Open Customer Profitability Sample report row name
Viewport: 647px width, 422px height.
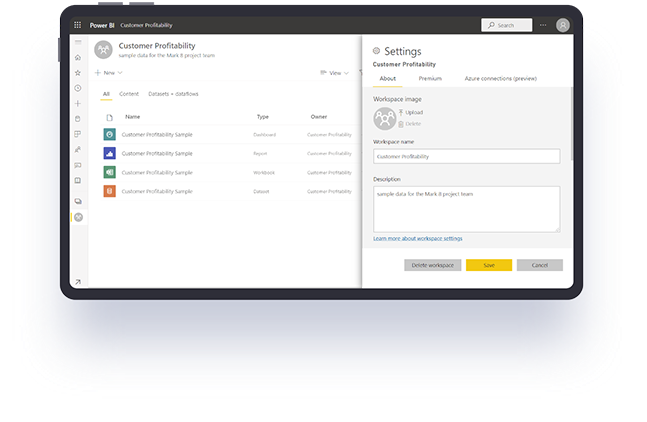pyautogui.click(x=157, y=153)
